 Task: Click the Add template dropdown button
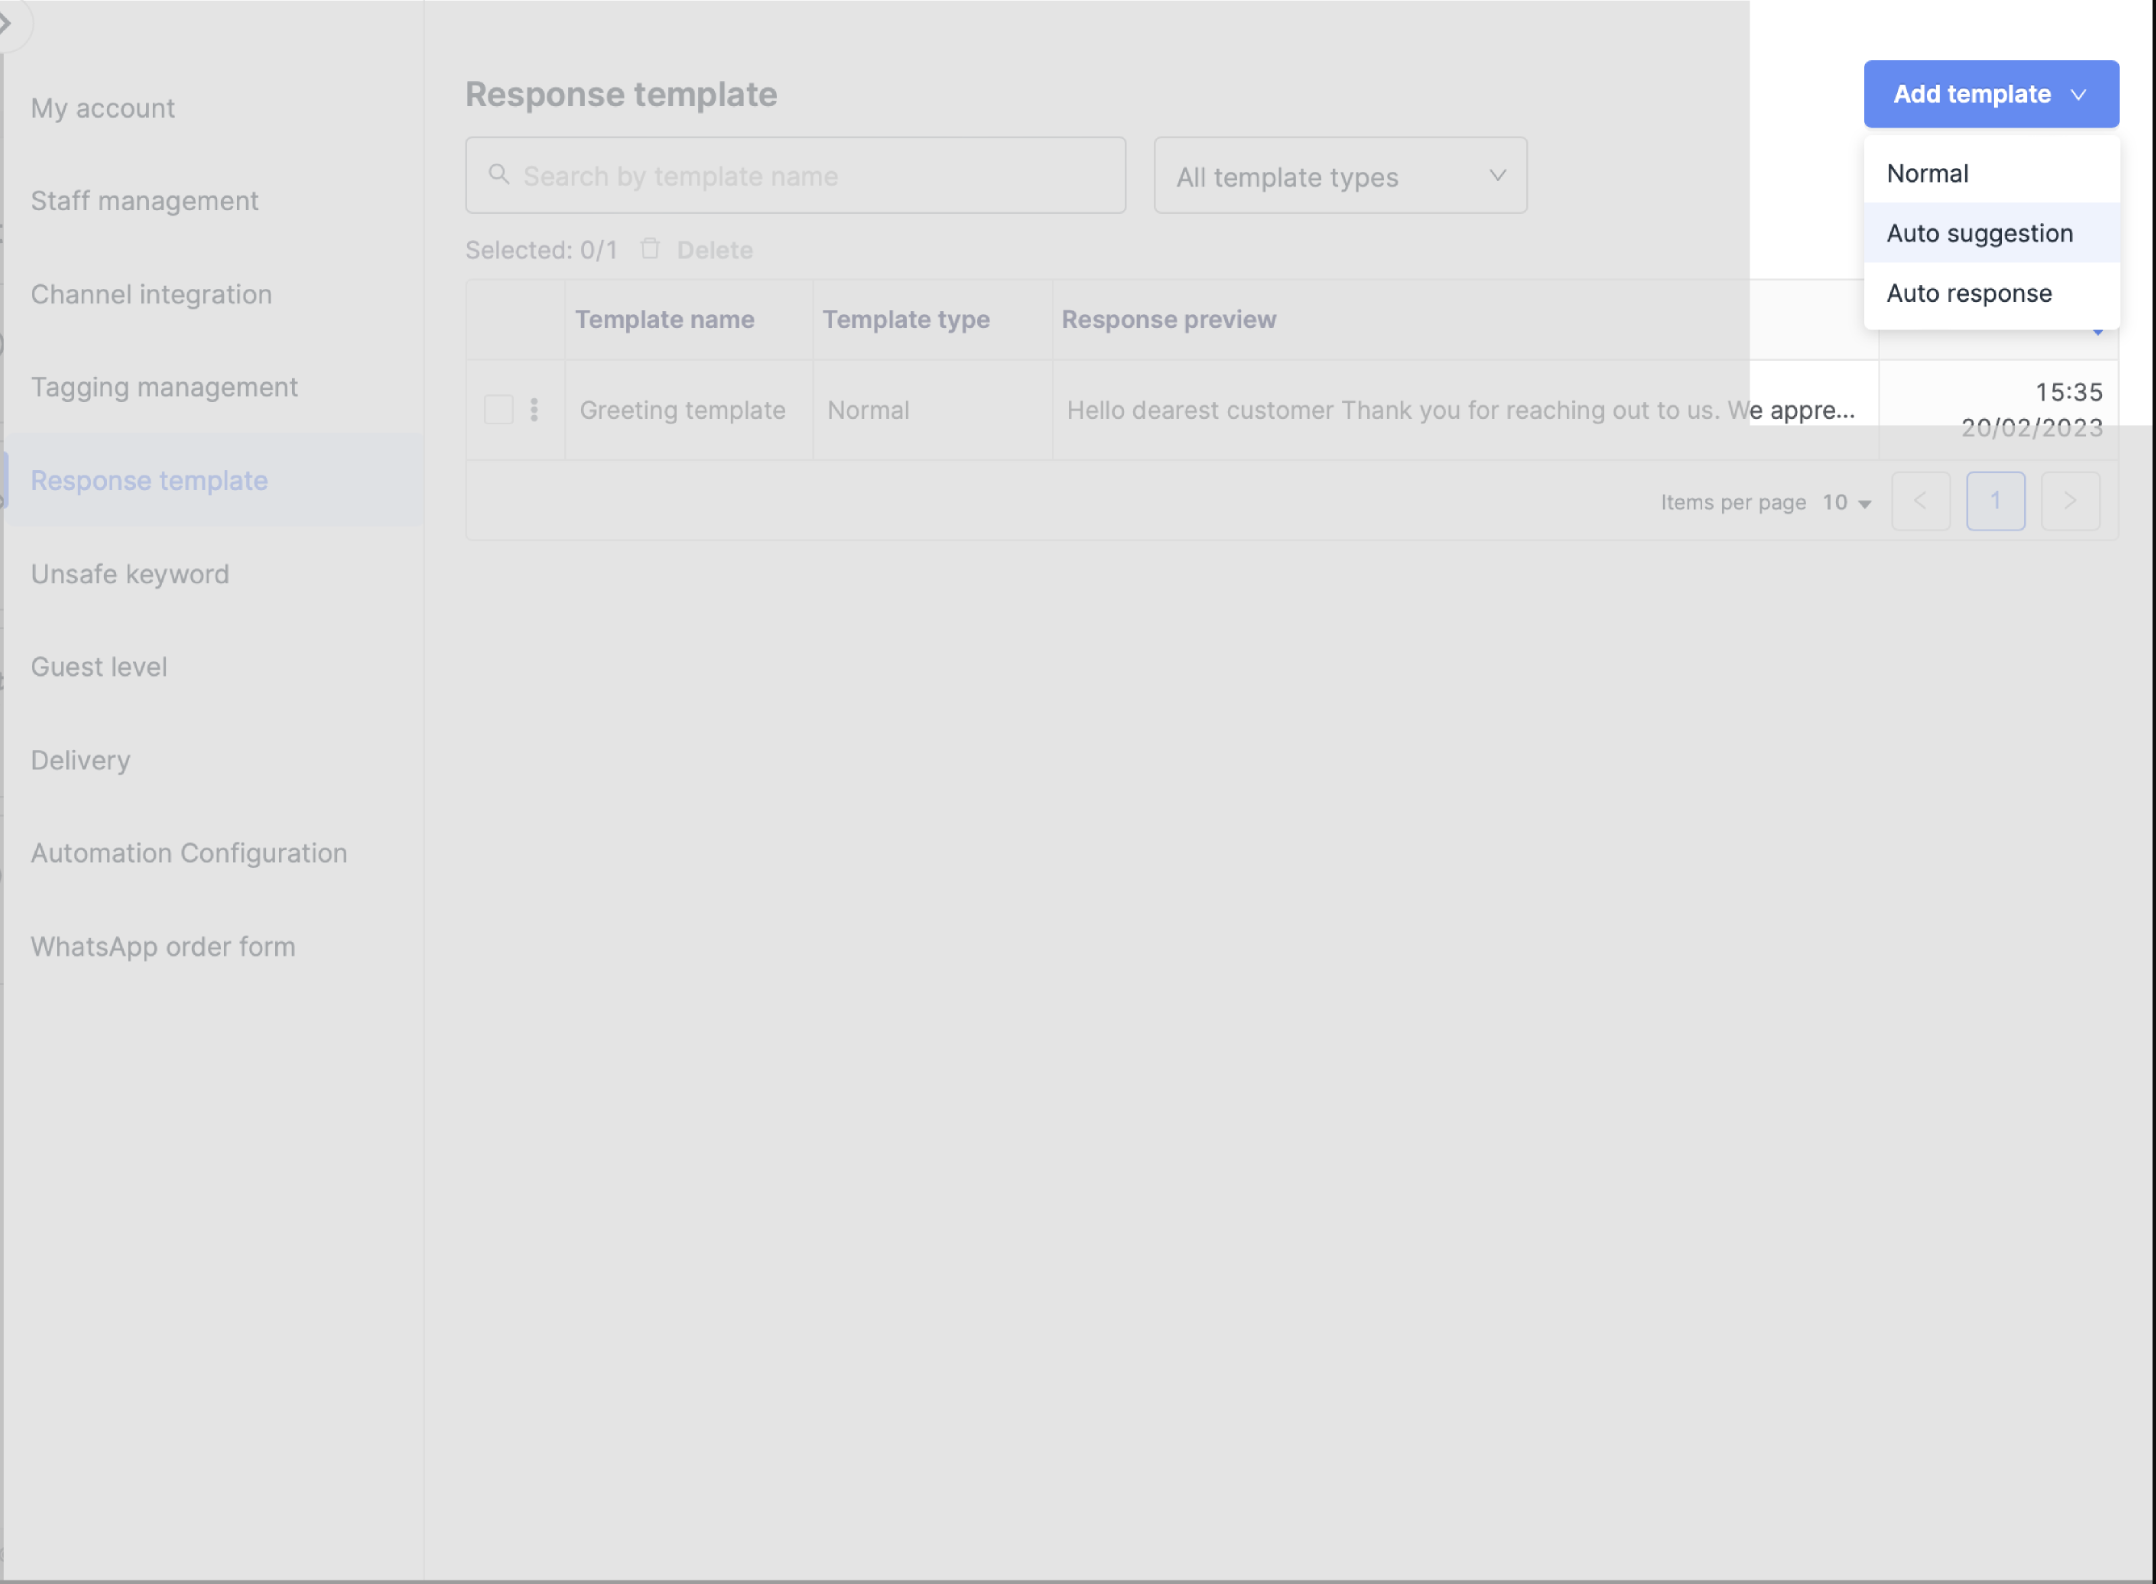pos(1990,94)
